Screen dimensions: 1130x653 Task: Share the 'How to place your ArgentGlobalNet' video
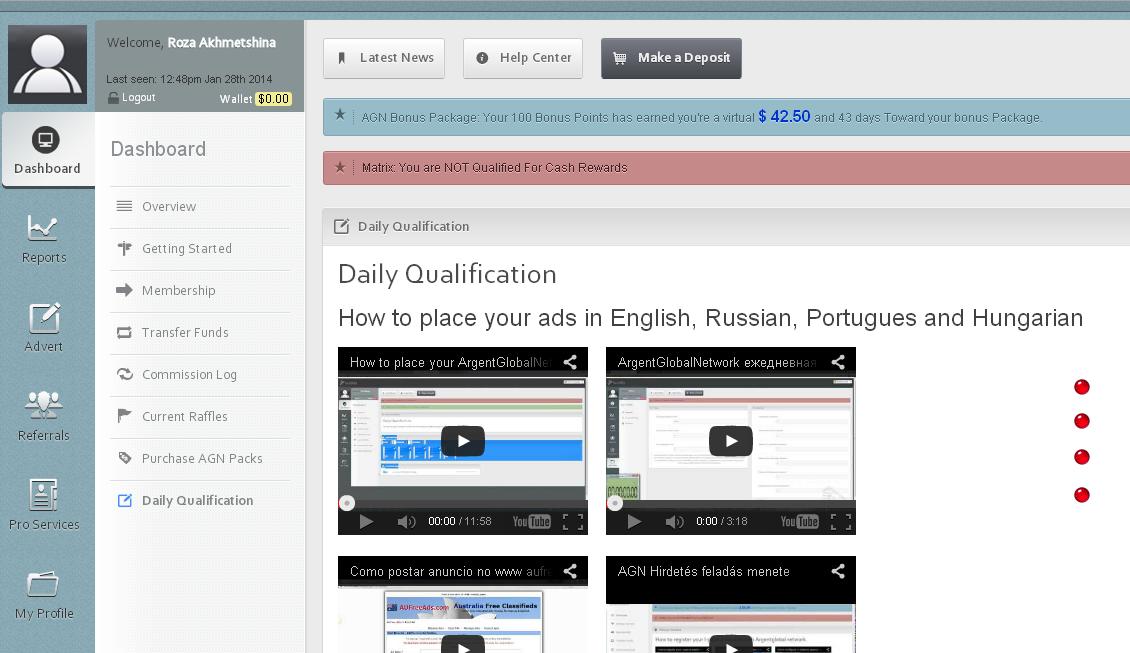[570, 363]
